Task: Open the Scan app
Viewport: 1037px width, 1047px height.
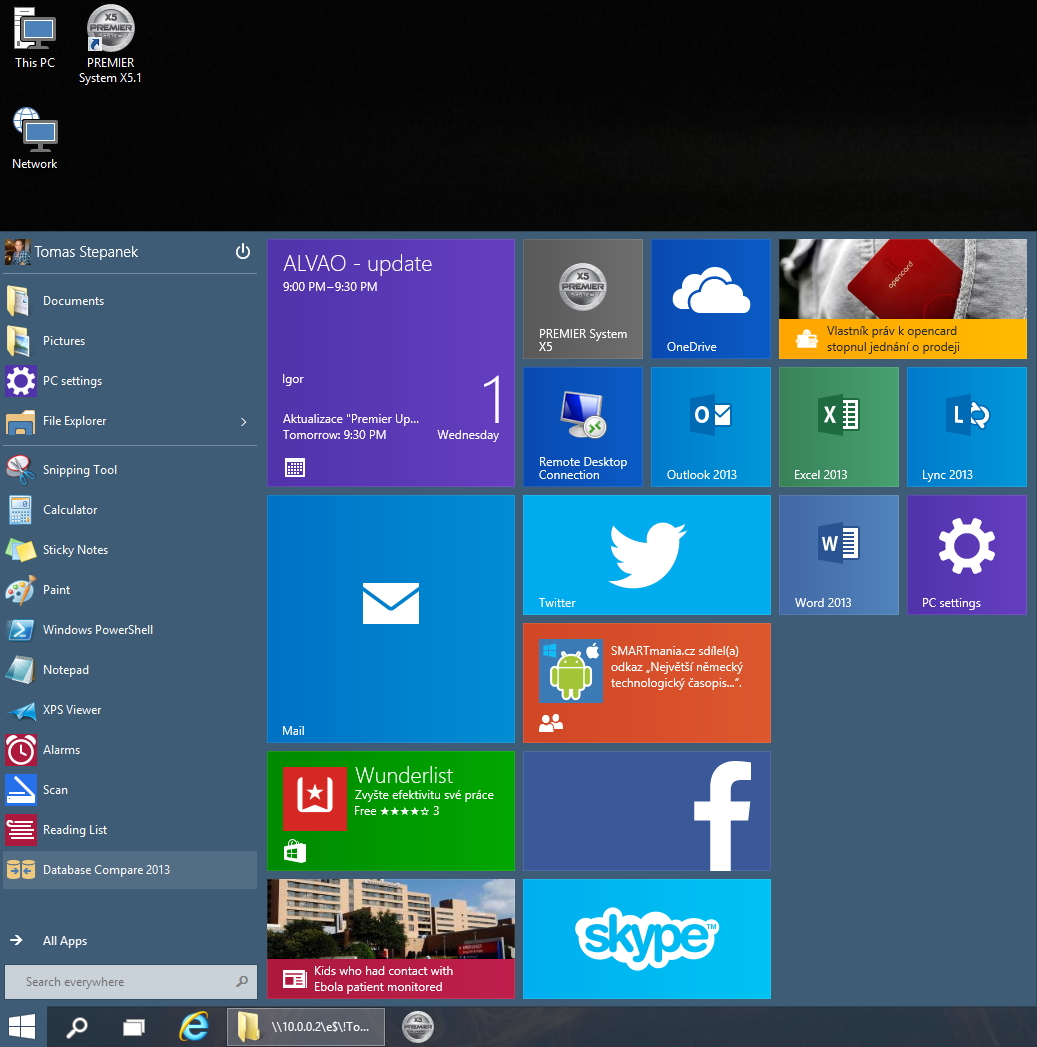Action: (x=130, y=790)
